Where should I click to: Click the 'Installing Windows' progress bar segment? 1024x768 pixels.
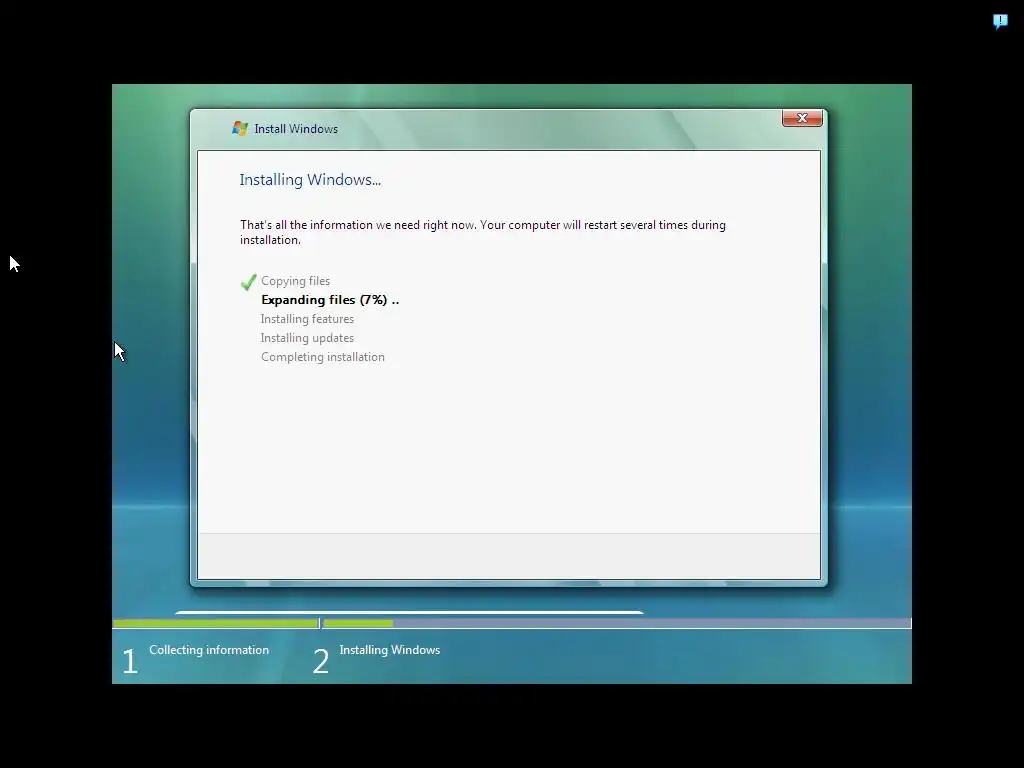coord(616,624)
